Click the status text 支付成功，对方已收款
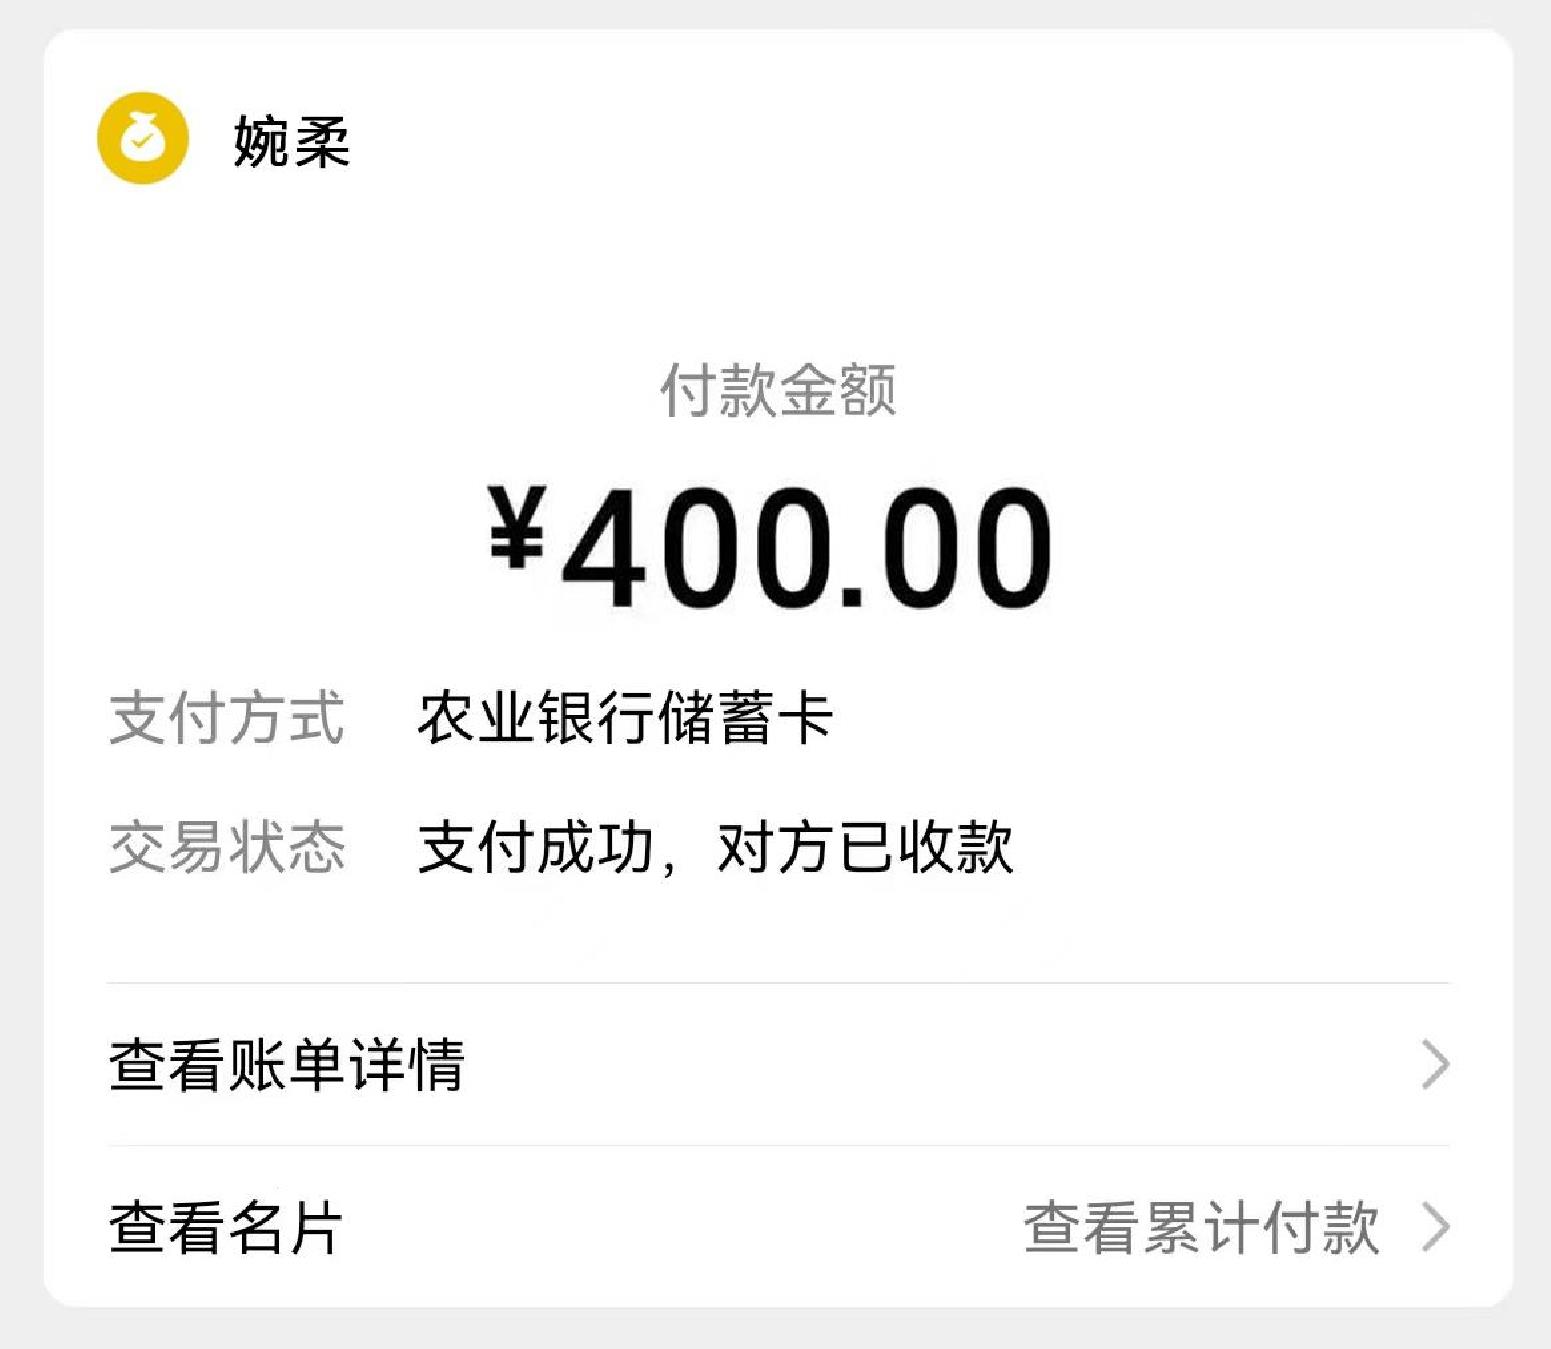 coord(715,846)
